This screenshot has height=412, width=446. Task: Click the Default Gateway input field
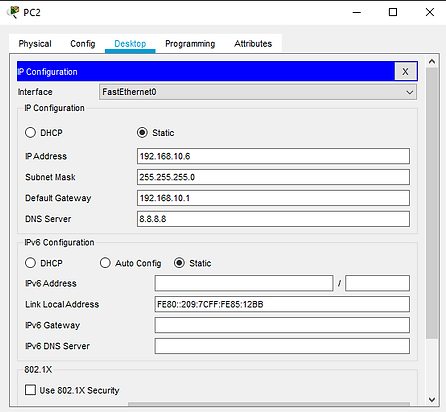273,198
